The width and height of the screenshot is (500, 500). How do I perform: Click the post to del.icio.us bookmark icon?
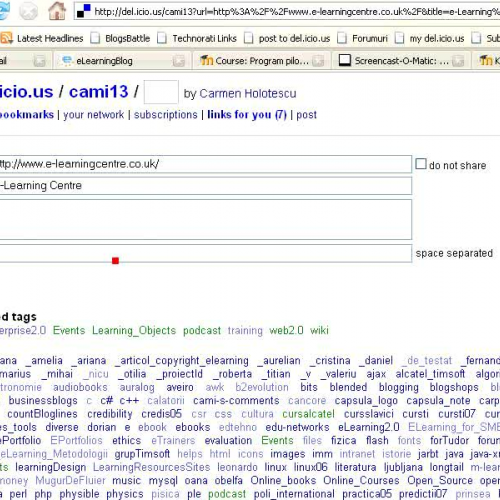pos(249,38)
